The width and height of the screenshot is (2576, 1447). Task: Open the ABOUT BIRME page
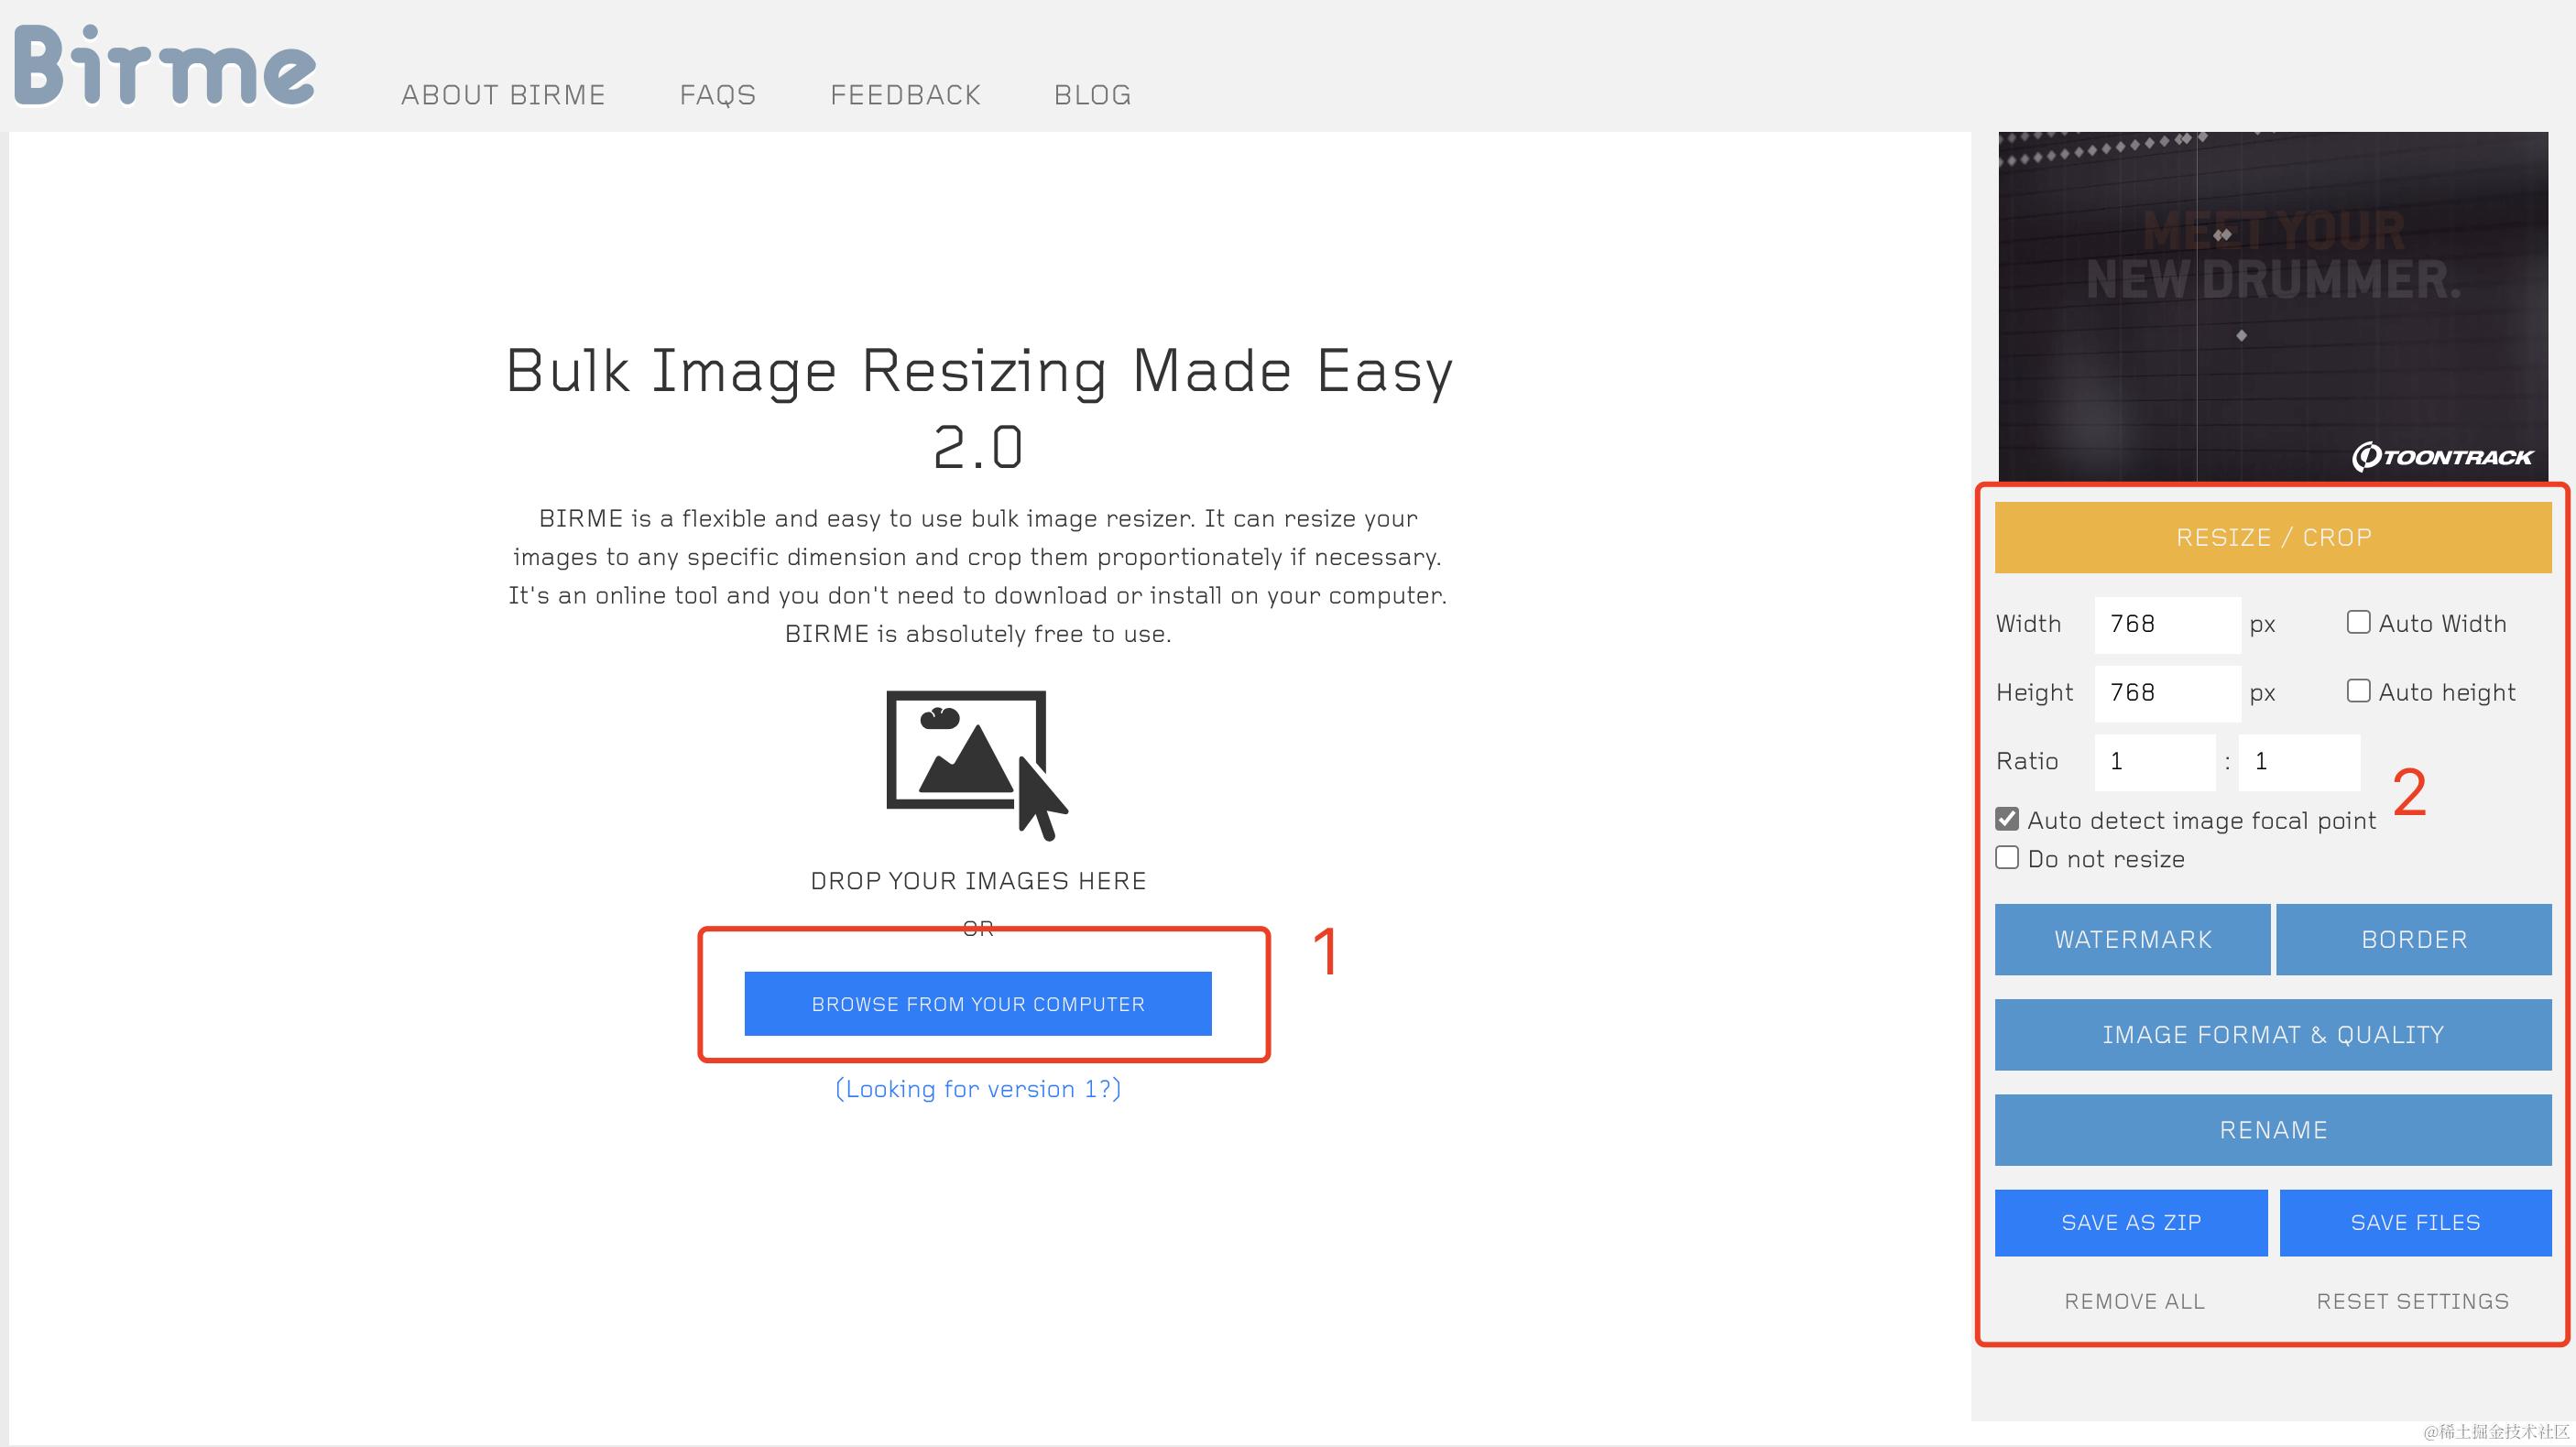pos(503,95)
